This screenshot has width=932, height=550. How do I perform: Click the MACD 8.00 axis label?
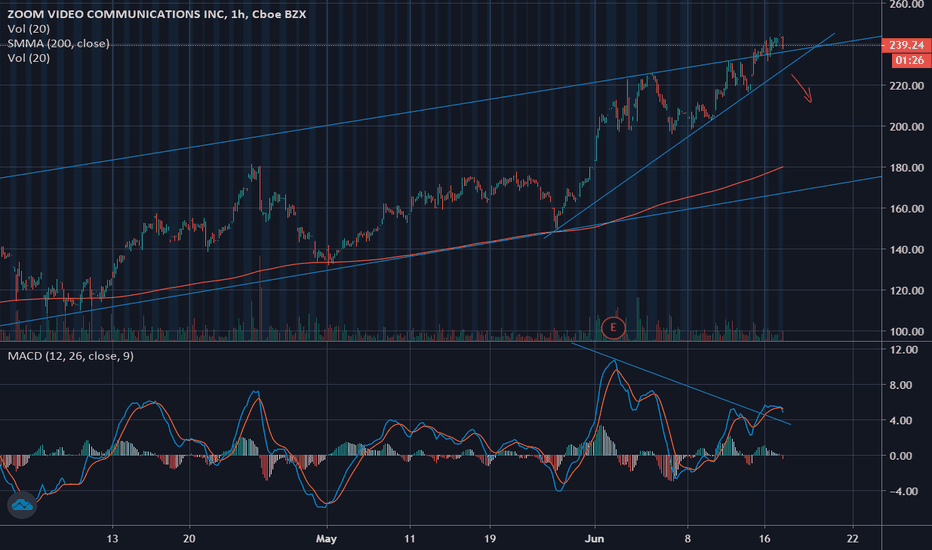coord(901,385)
